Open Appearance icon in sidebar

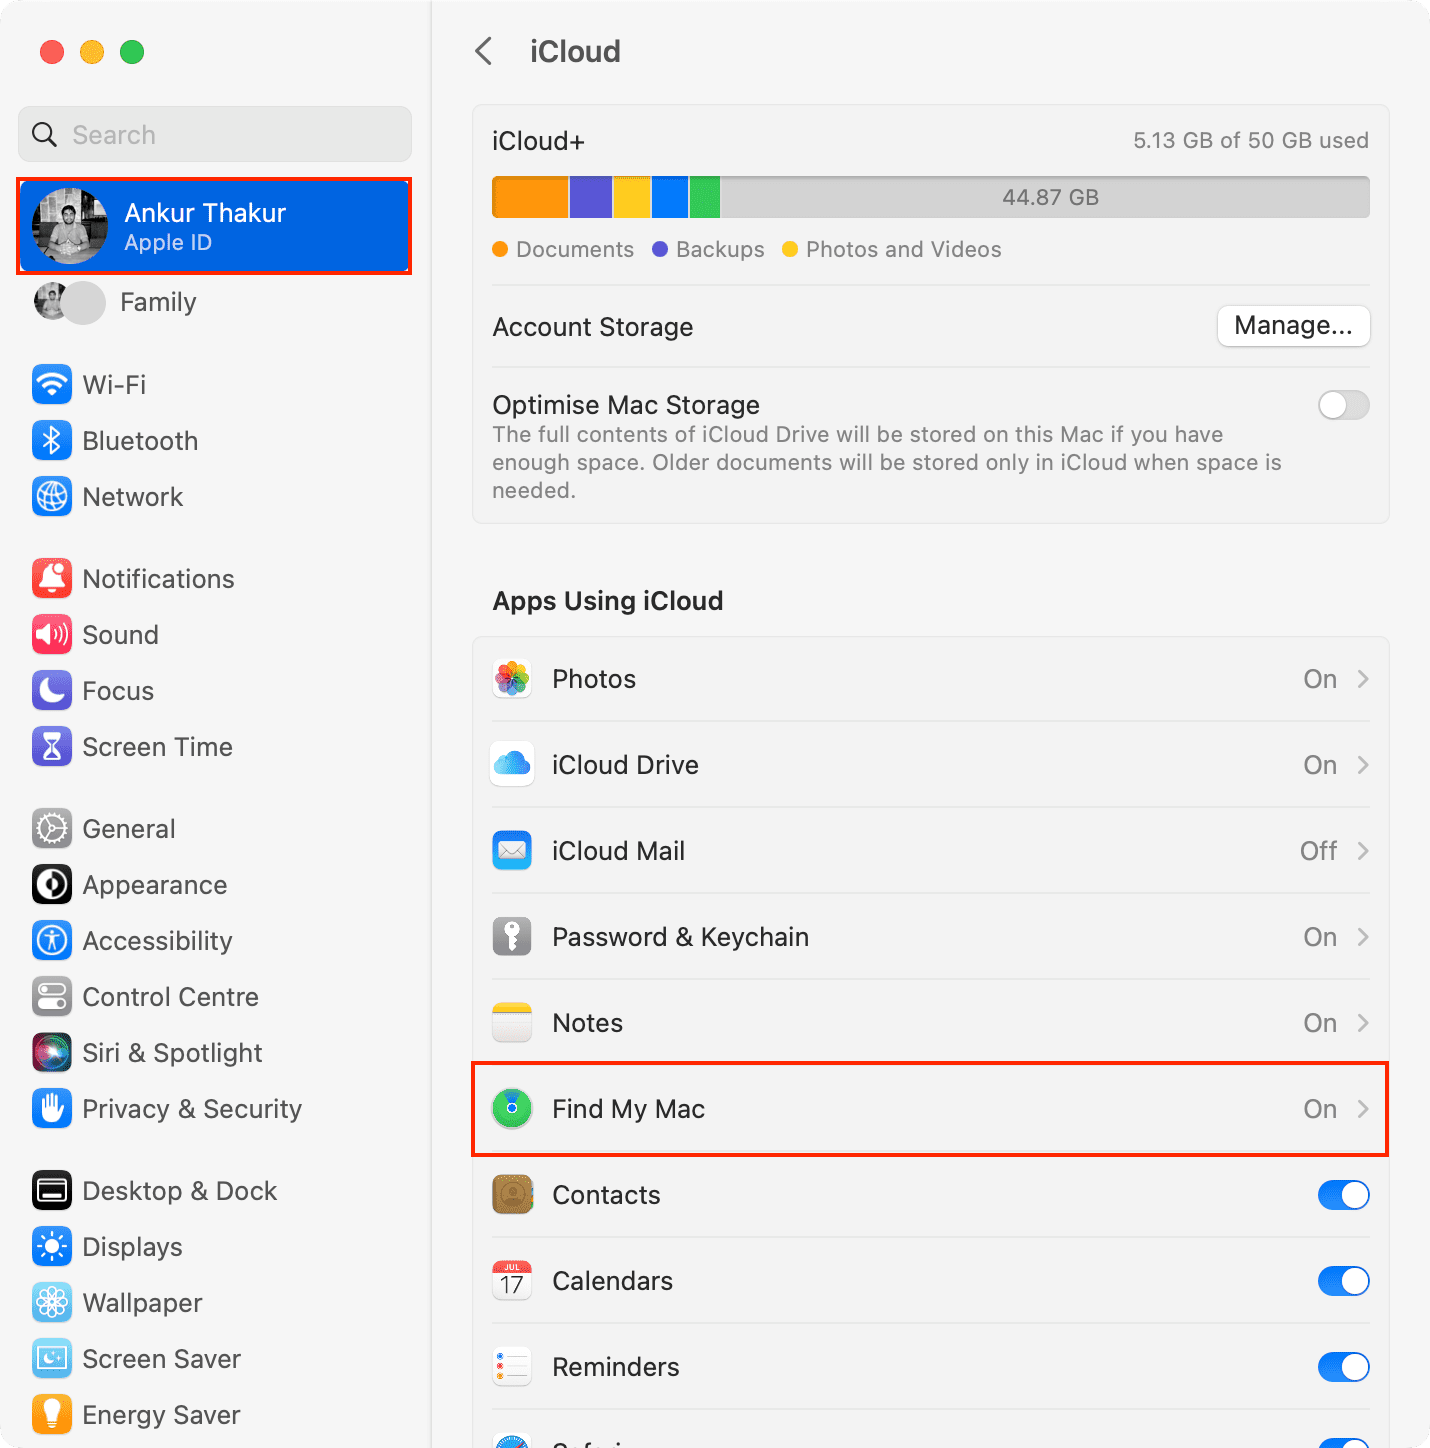(x=52, y=884)
